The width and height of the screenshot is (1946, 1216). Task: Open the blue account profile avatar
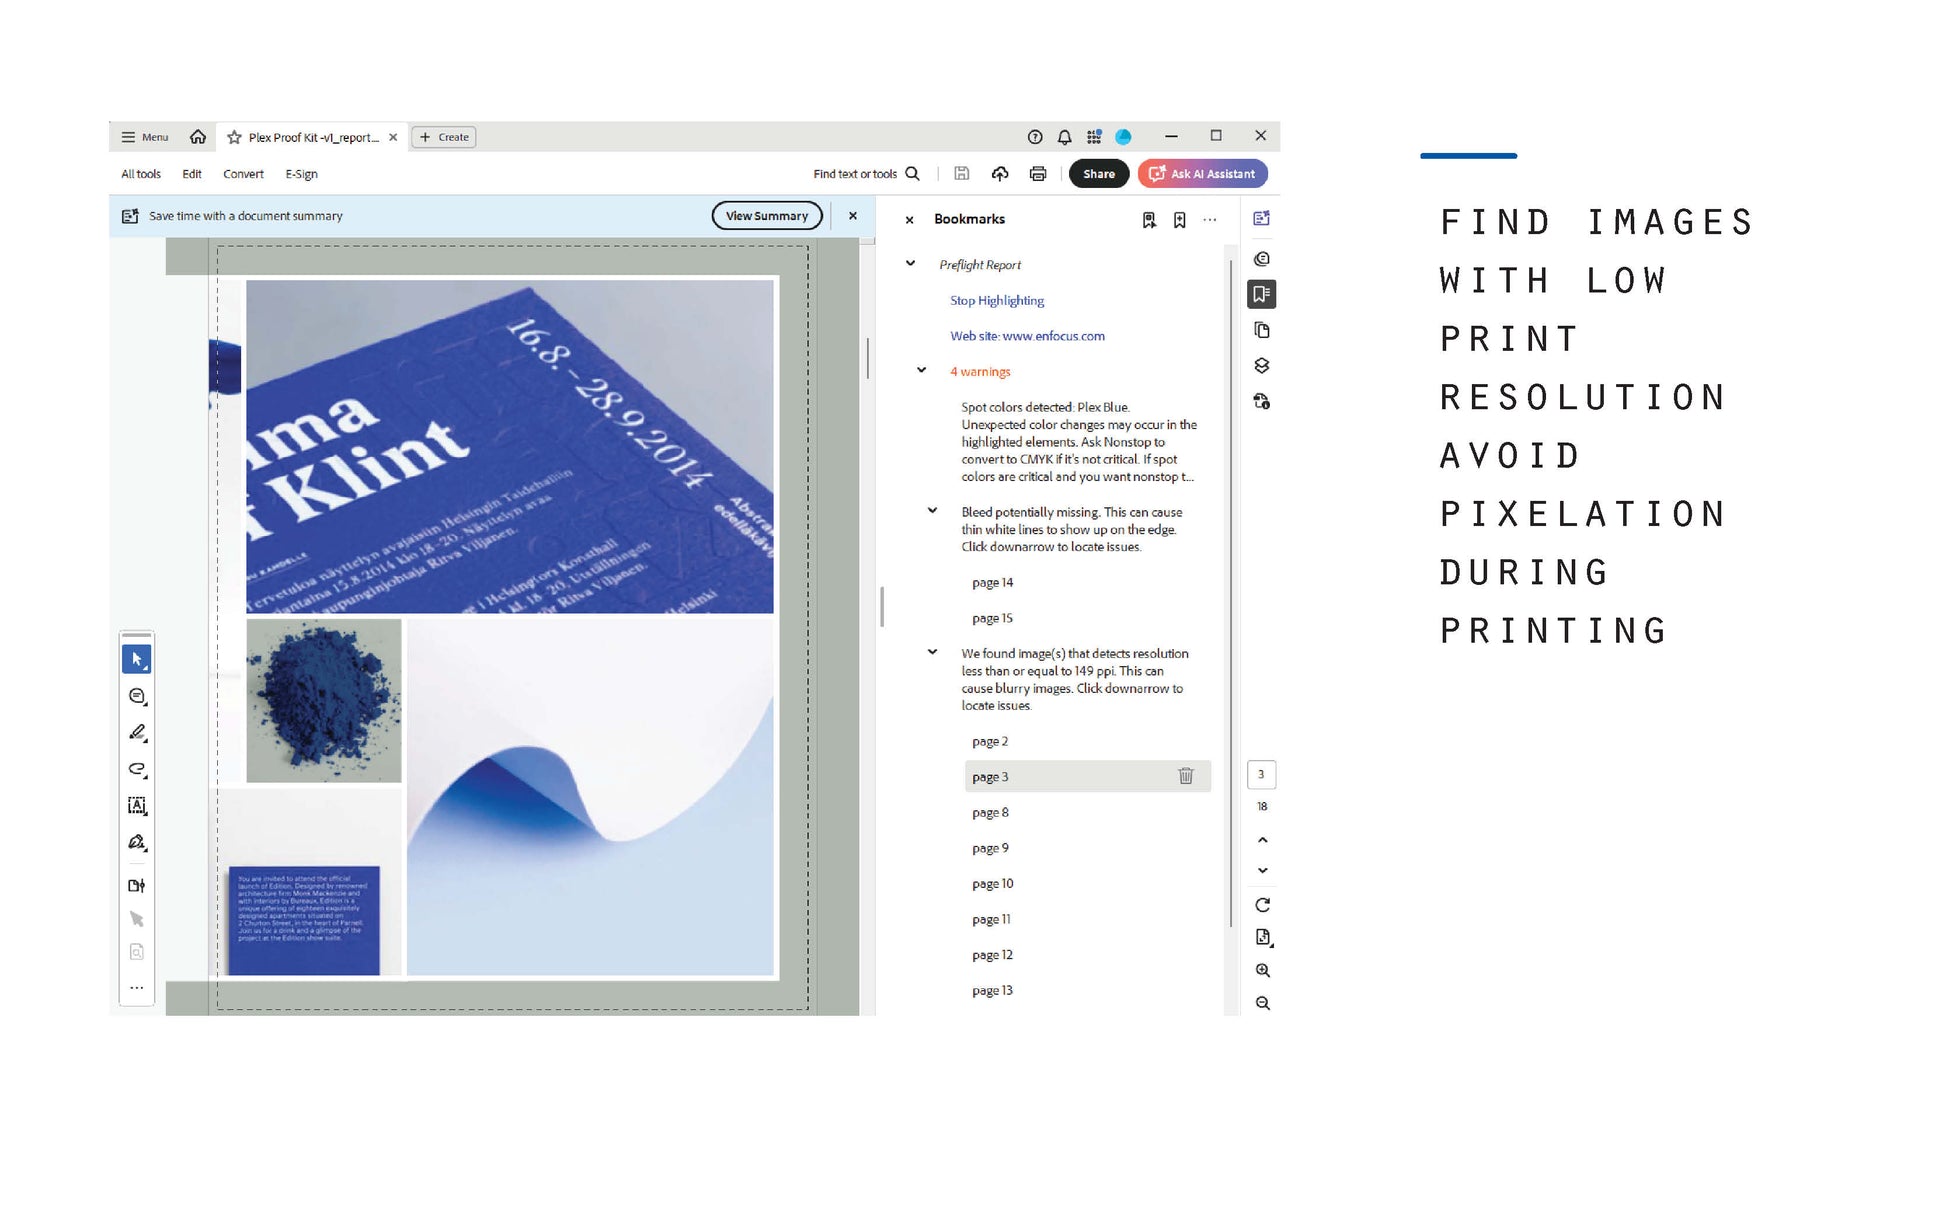(1123, 137)
